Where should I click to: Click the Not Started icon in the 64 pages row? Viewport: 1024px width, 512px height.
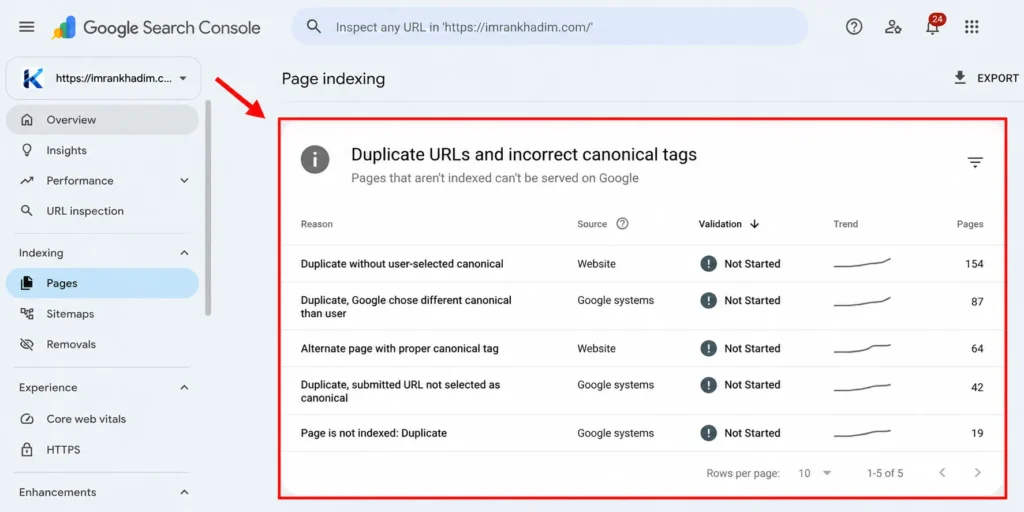(x=709, y=348)
